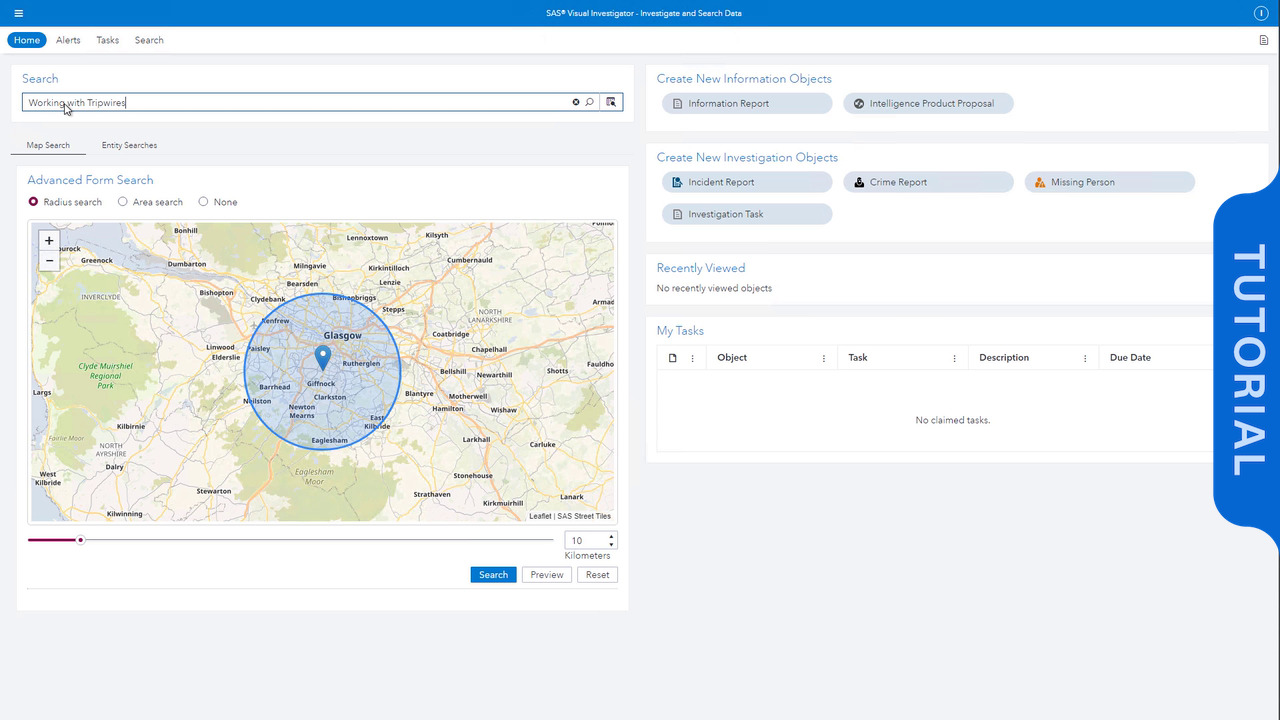Viewport: 1280px width, 720px height.
Task: Open the Object column options menu
Action: pos(824,358)
